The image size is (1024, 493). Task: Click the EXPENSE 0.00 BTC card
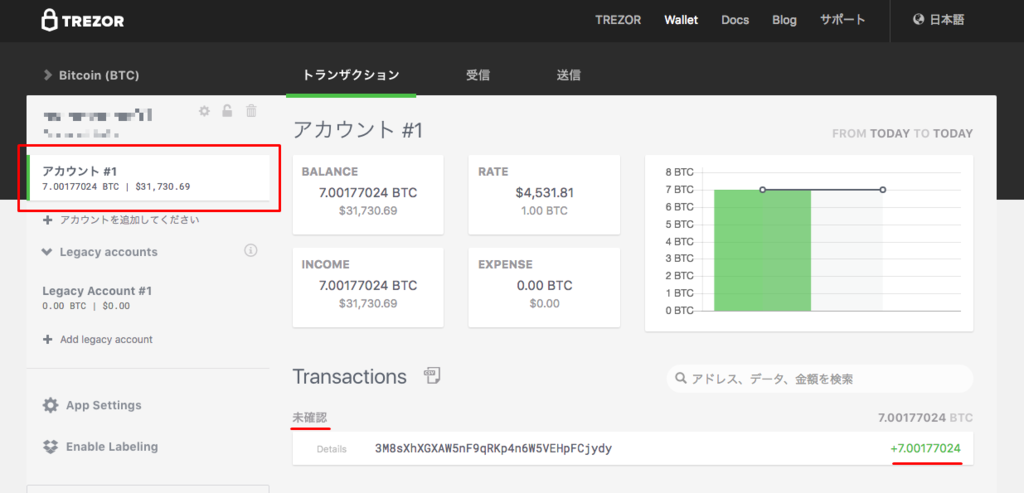(544, 287)
